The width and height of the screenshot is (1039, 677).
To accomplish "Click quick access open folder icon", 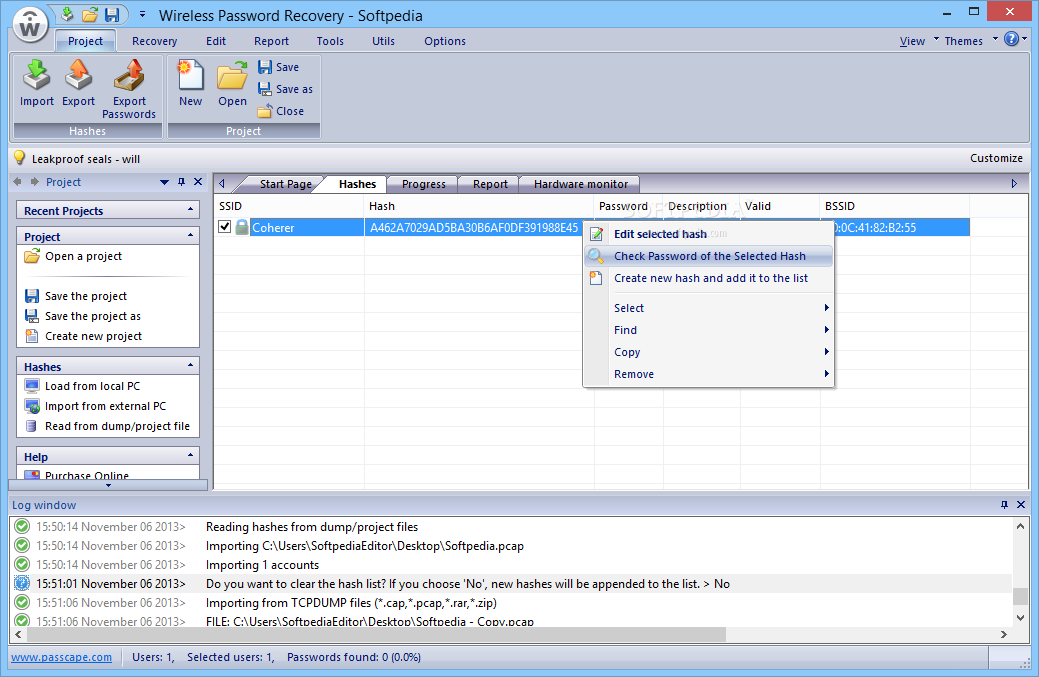I will [x=90, y=15].
